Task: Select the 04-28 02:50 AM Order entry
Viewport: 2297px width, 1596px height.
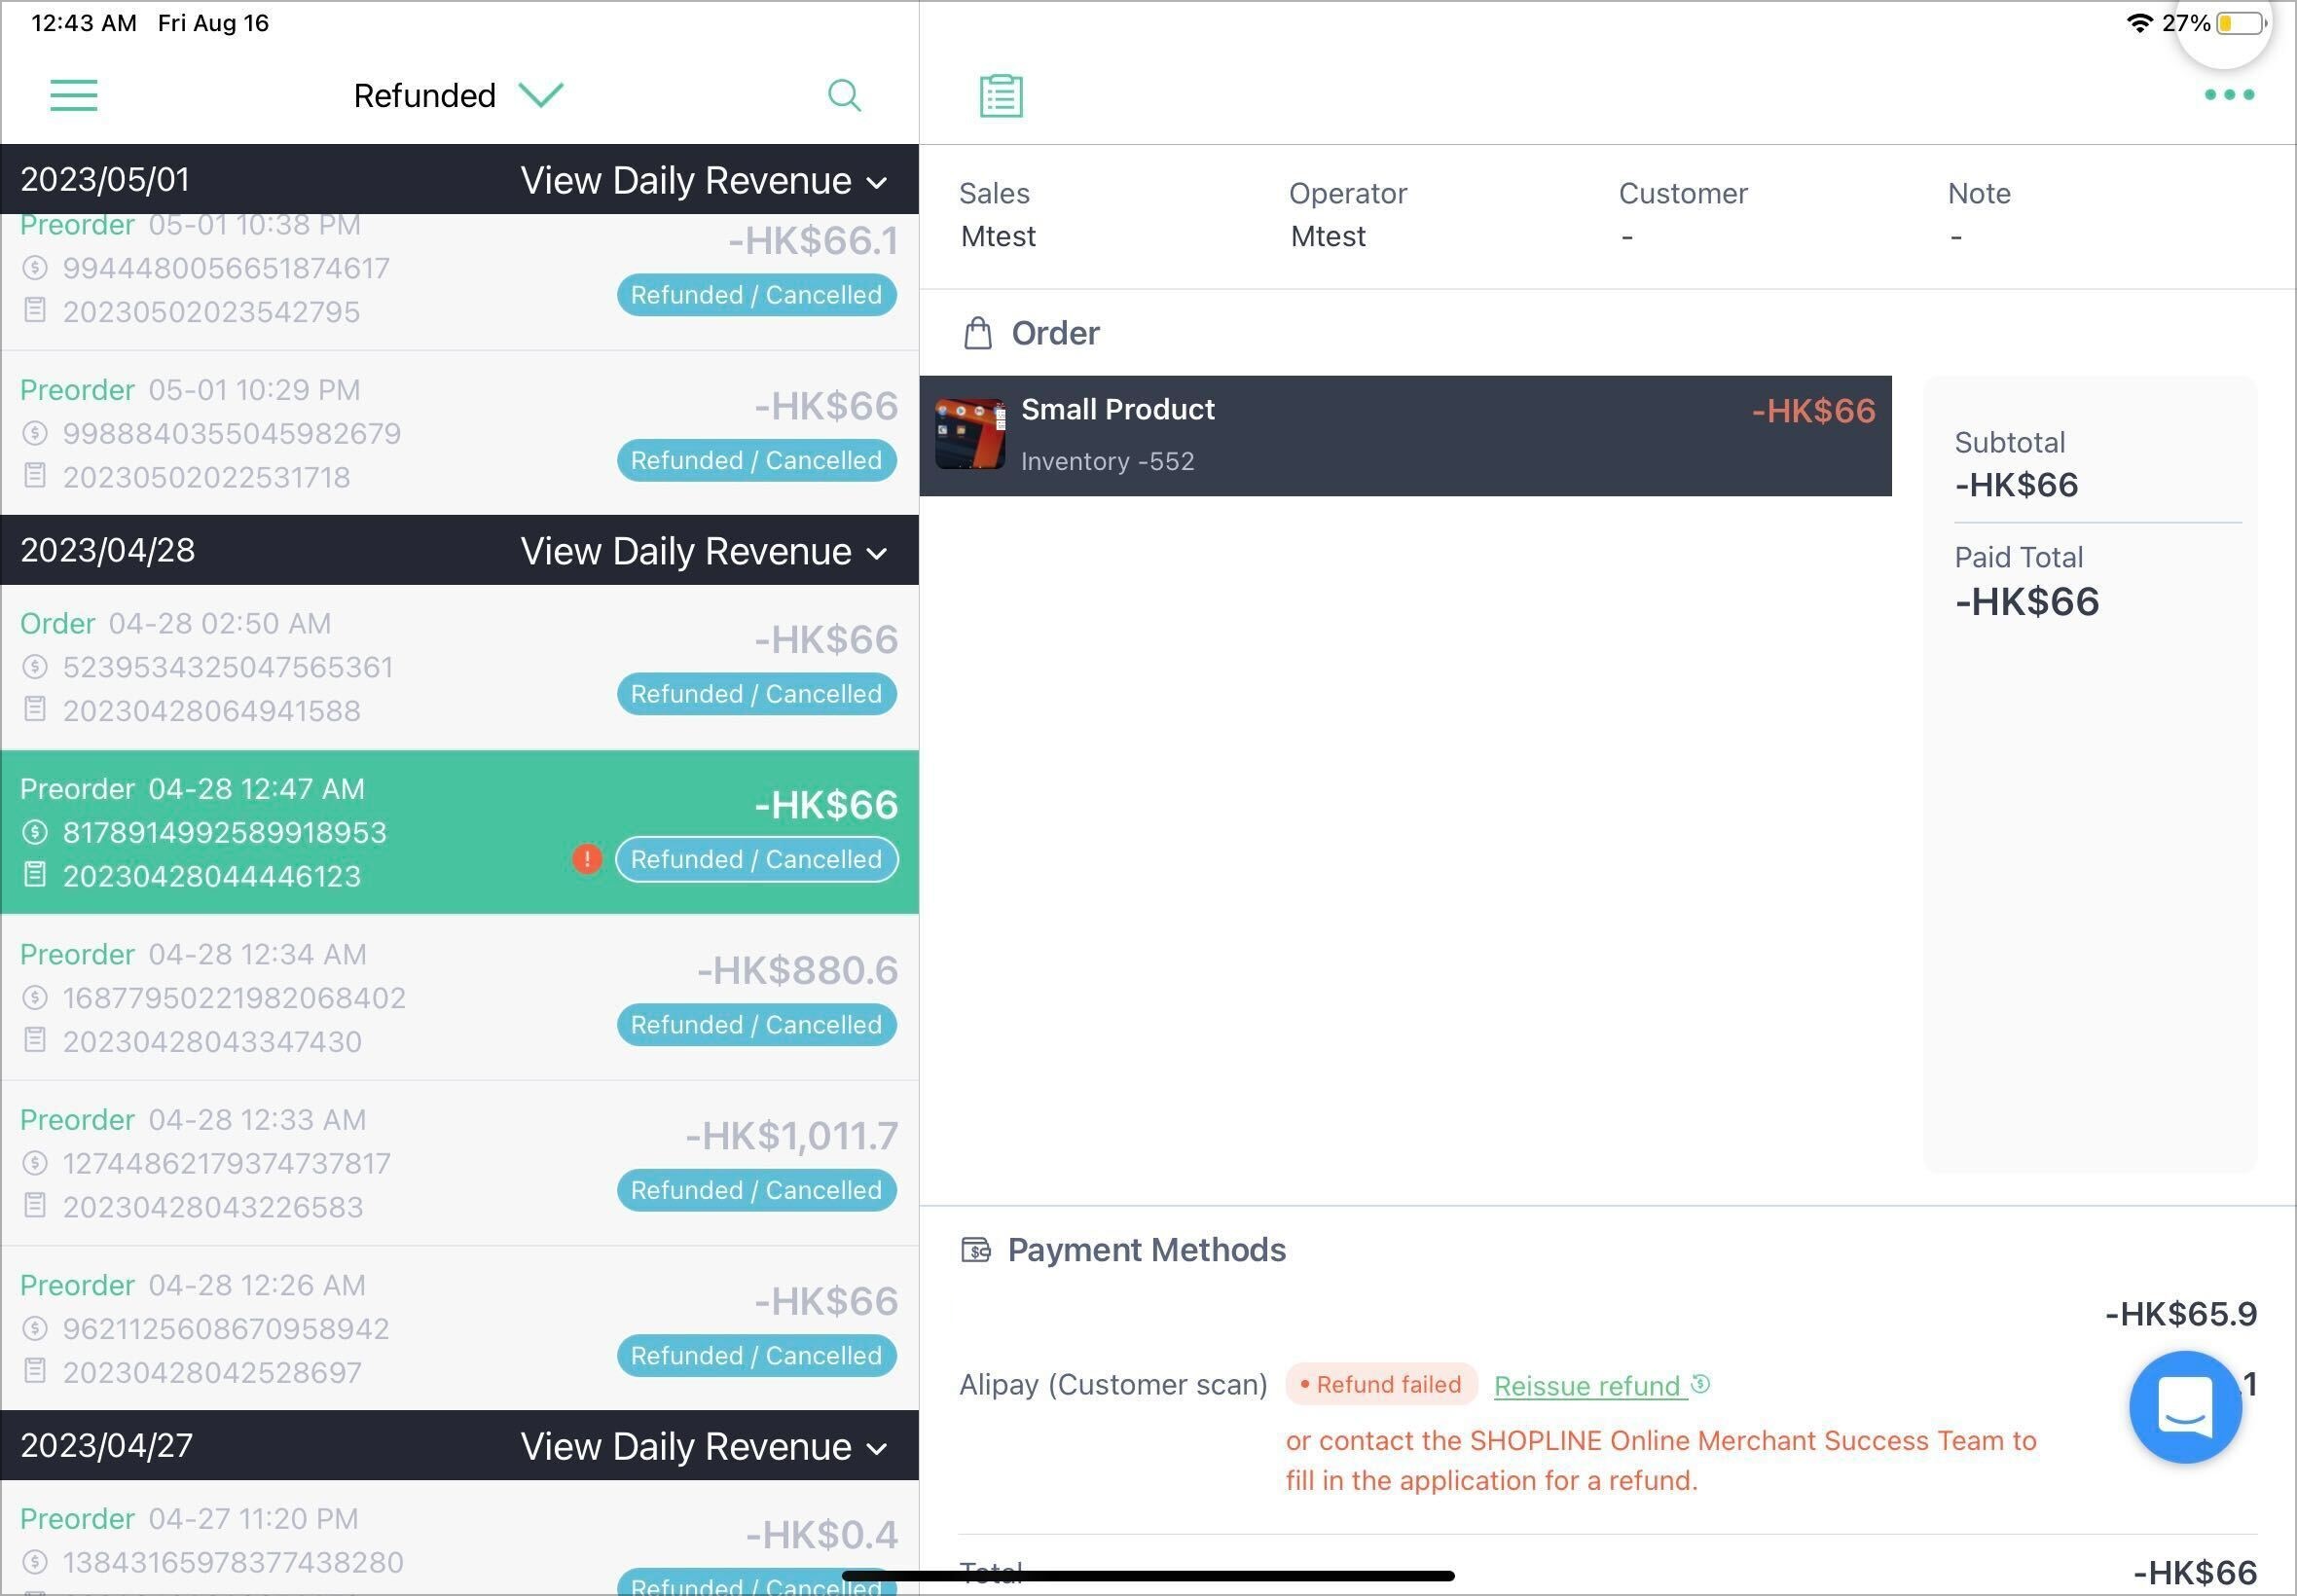Action: tap(459, 668)
